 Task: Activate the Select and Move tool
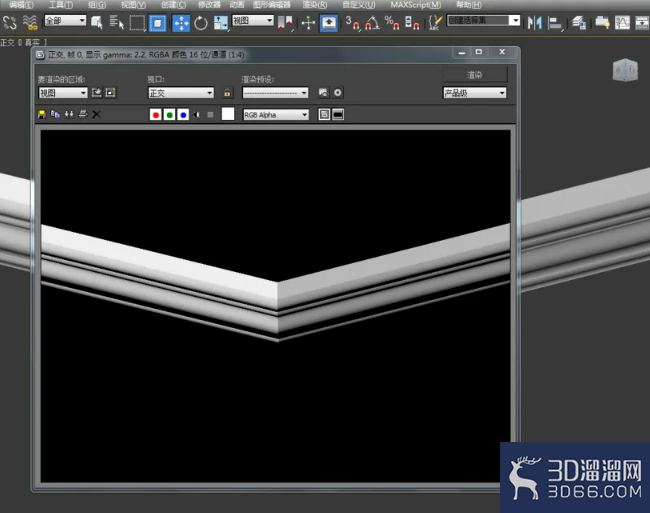point(181,23)
